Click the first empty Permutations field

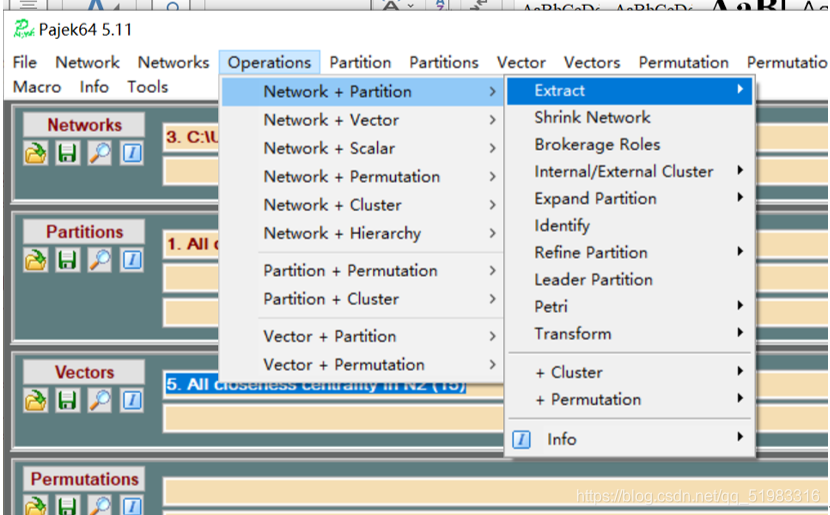495,492
